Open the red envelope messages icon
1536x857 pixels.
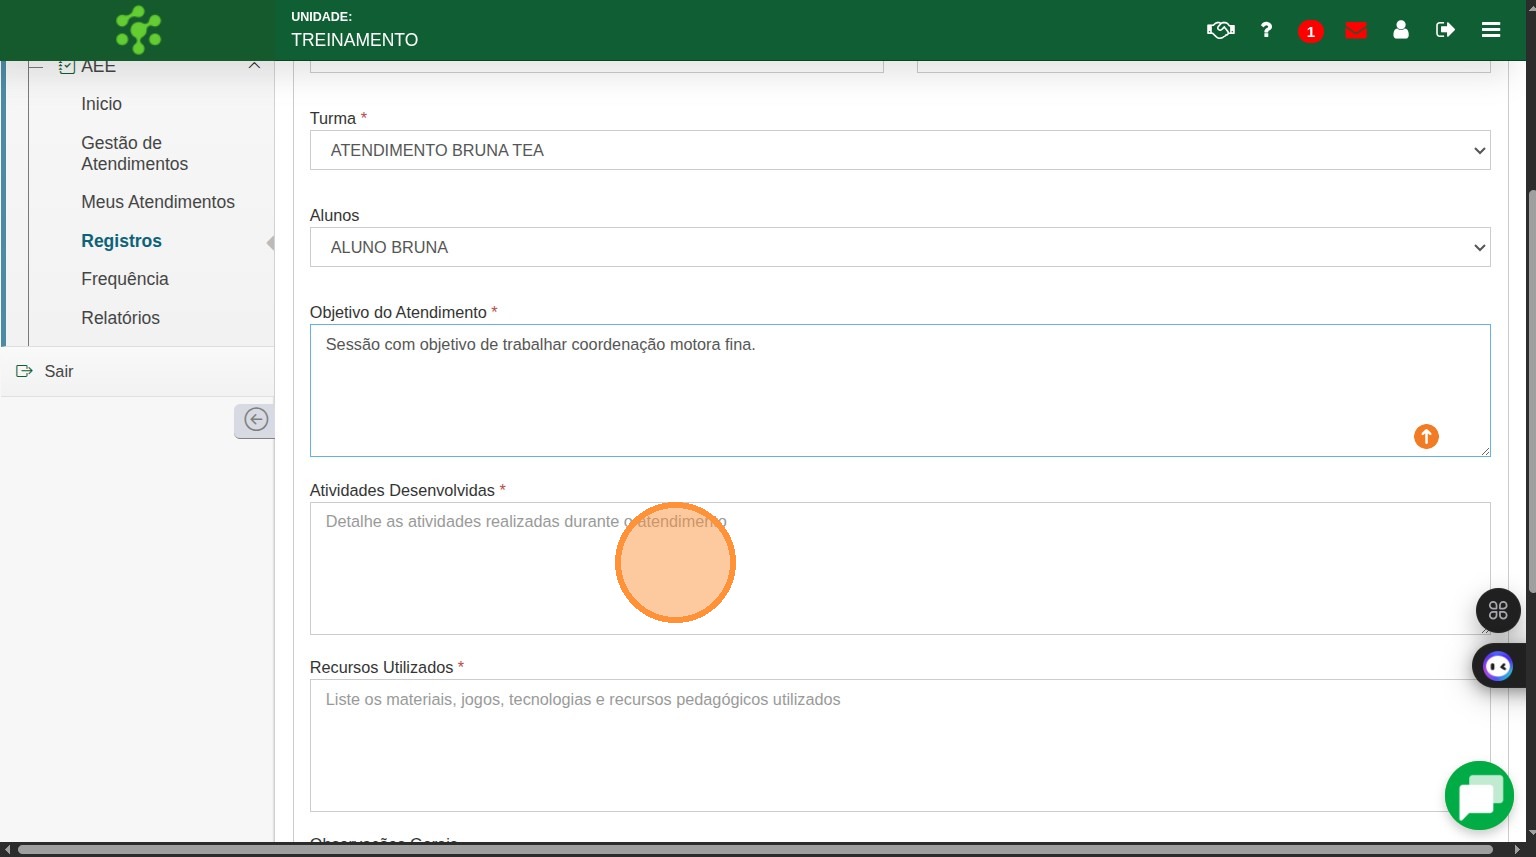pyautogui.click(x=1356, y=30)
